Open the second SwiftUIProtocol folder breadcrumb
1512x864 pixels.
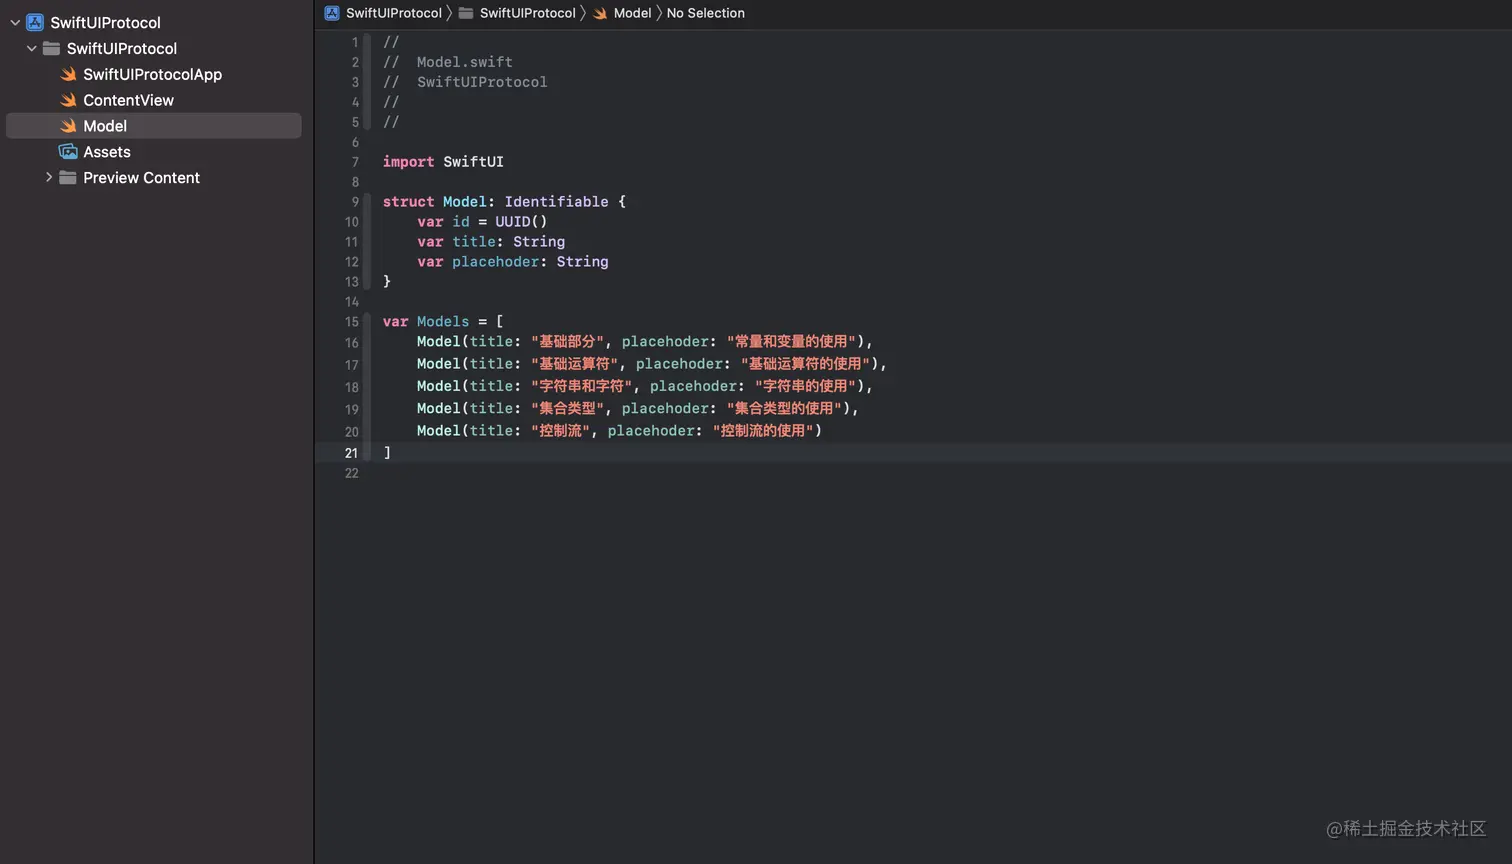click(528, 13)
